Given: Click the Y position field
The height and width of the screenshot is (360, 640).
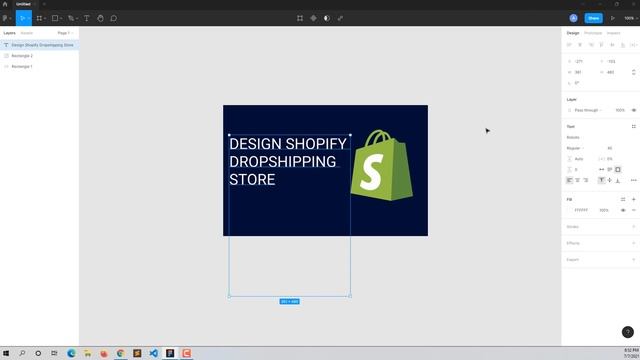Looking at the screenshot, I should click(x=611, y=62).
